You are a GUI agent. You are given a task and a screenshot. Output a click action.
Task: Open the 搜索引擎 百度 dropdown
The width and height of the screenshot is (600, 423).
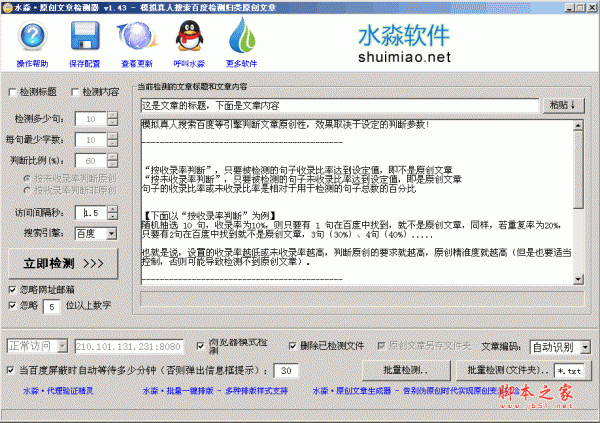(111, 234)
